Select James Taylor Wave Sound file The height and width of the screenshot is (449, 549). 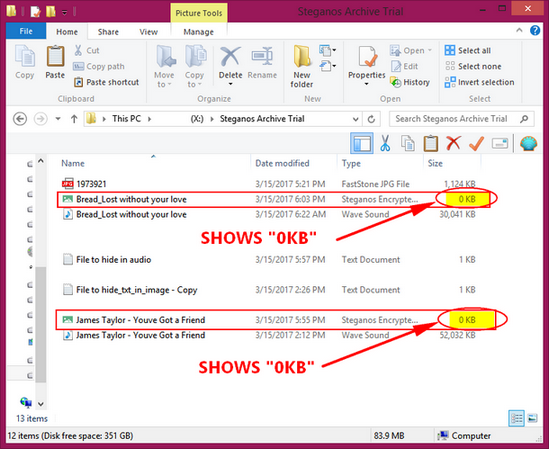(269, 335)
